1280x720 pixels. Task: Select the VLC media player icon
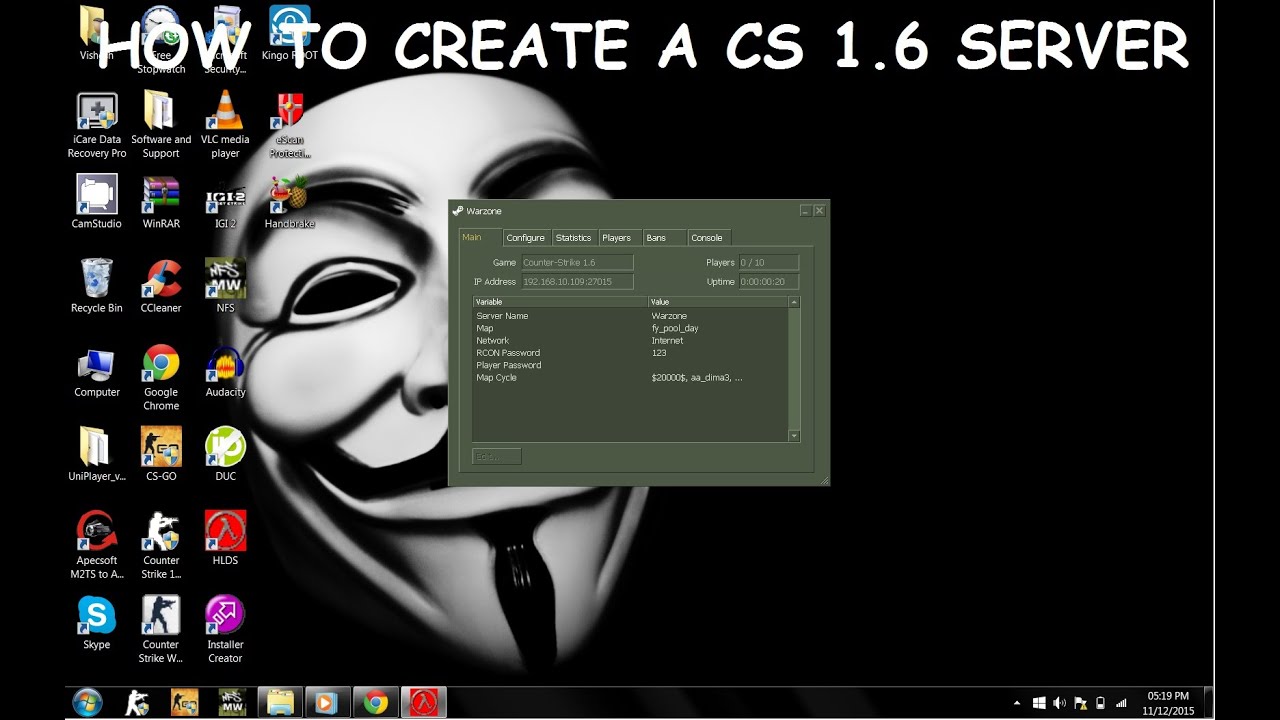tap(225, 125)
